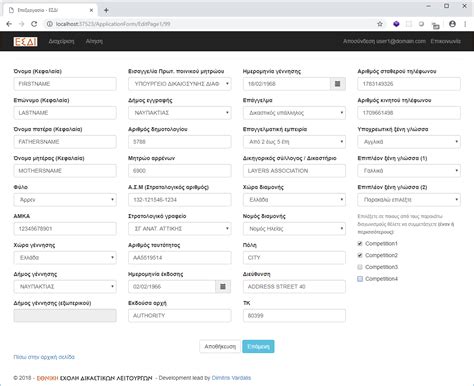The height and width of the screenshot is (386, 474).
Task: Open calendar picker for Ημερομηνία γέννησης
Action: point(338,84)
